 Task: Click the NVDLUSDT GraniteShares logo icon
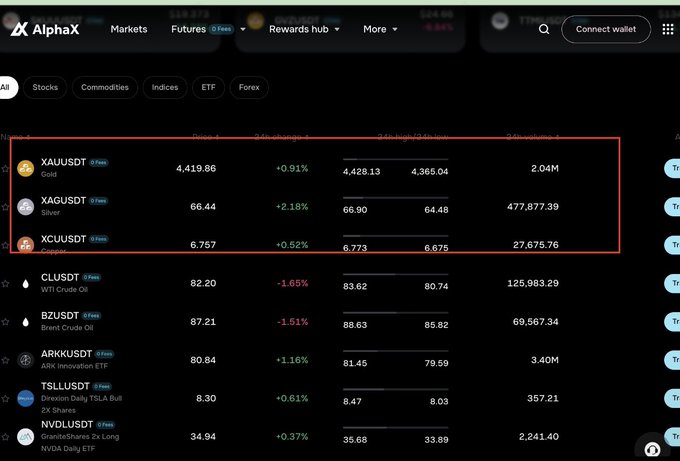pos(26,437)
